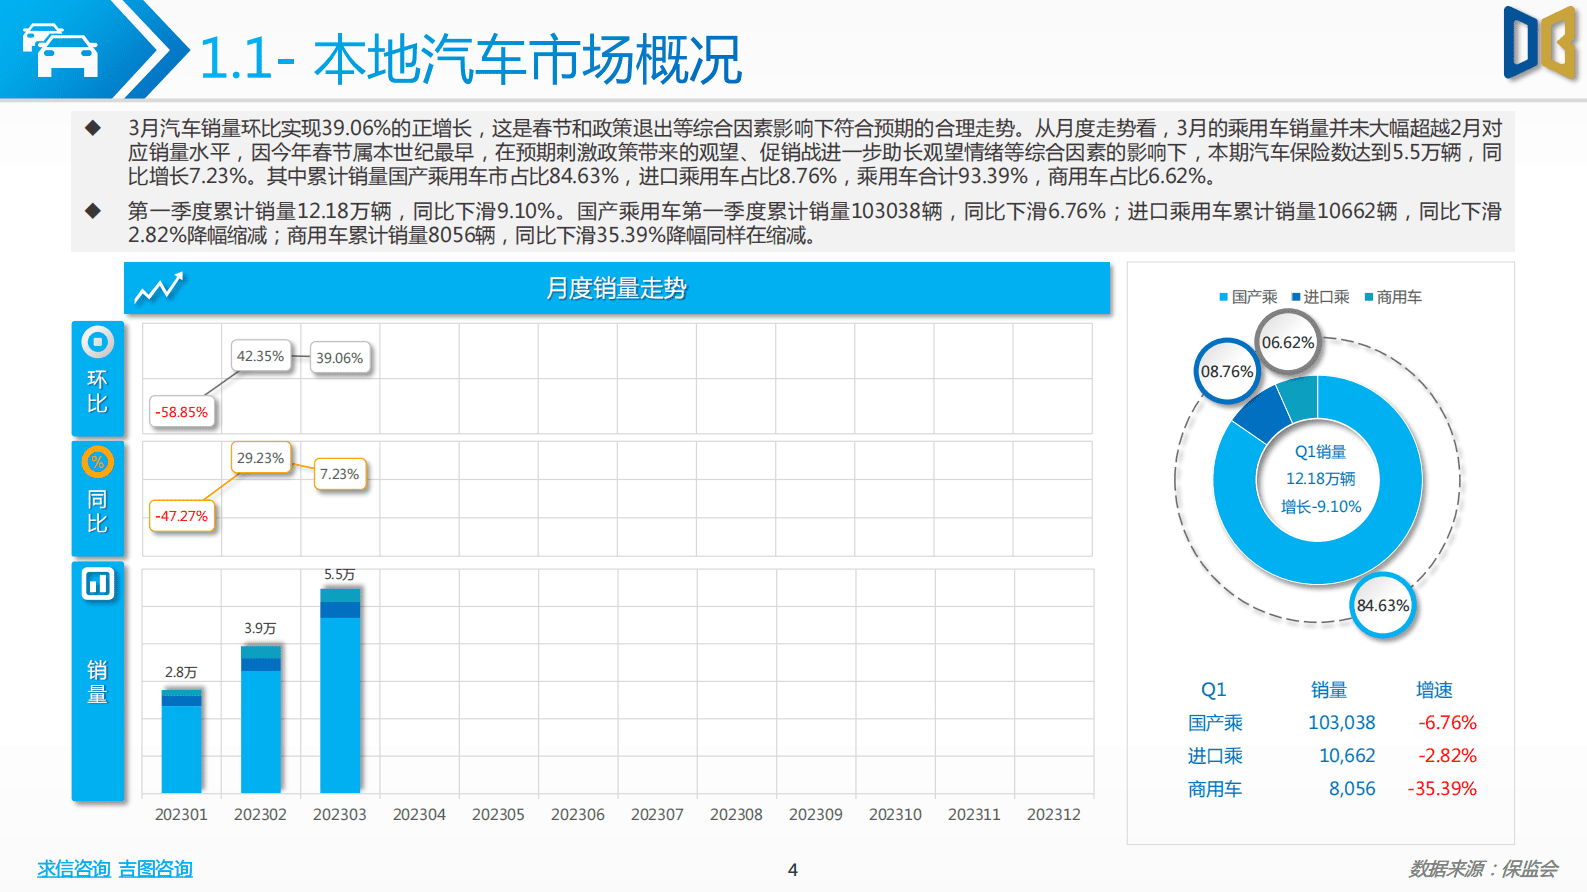
Task: Click the DB logo at top right
Action: 1540,42
